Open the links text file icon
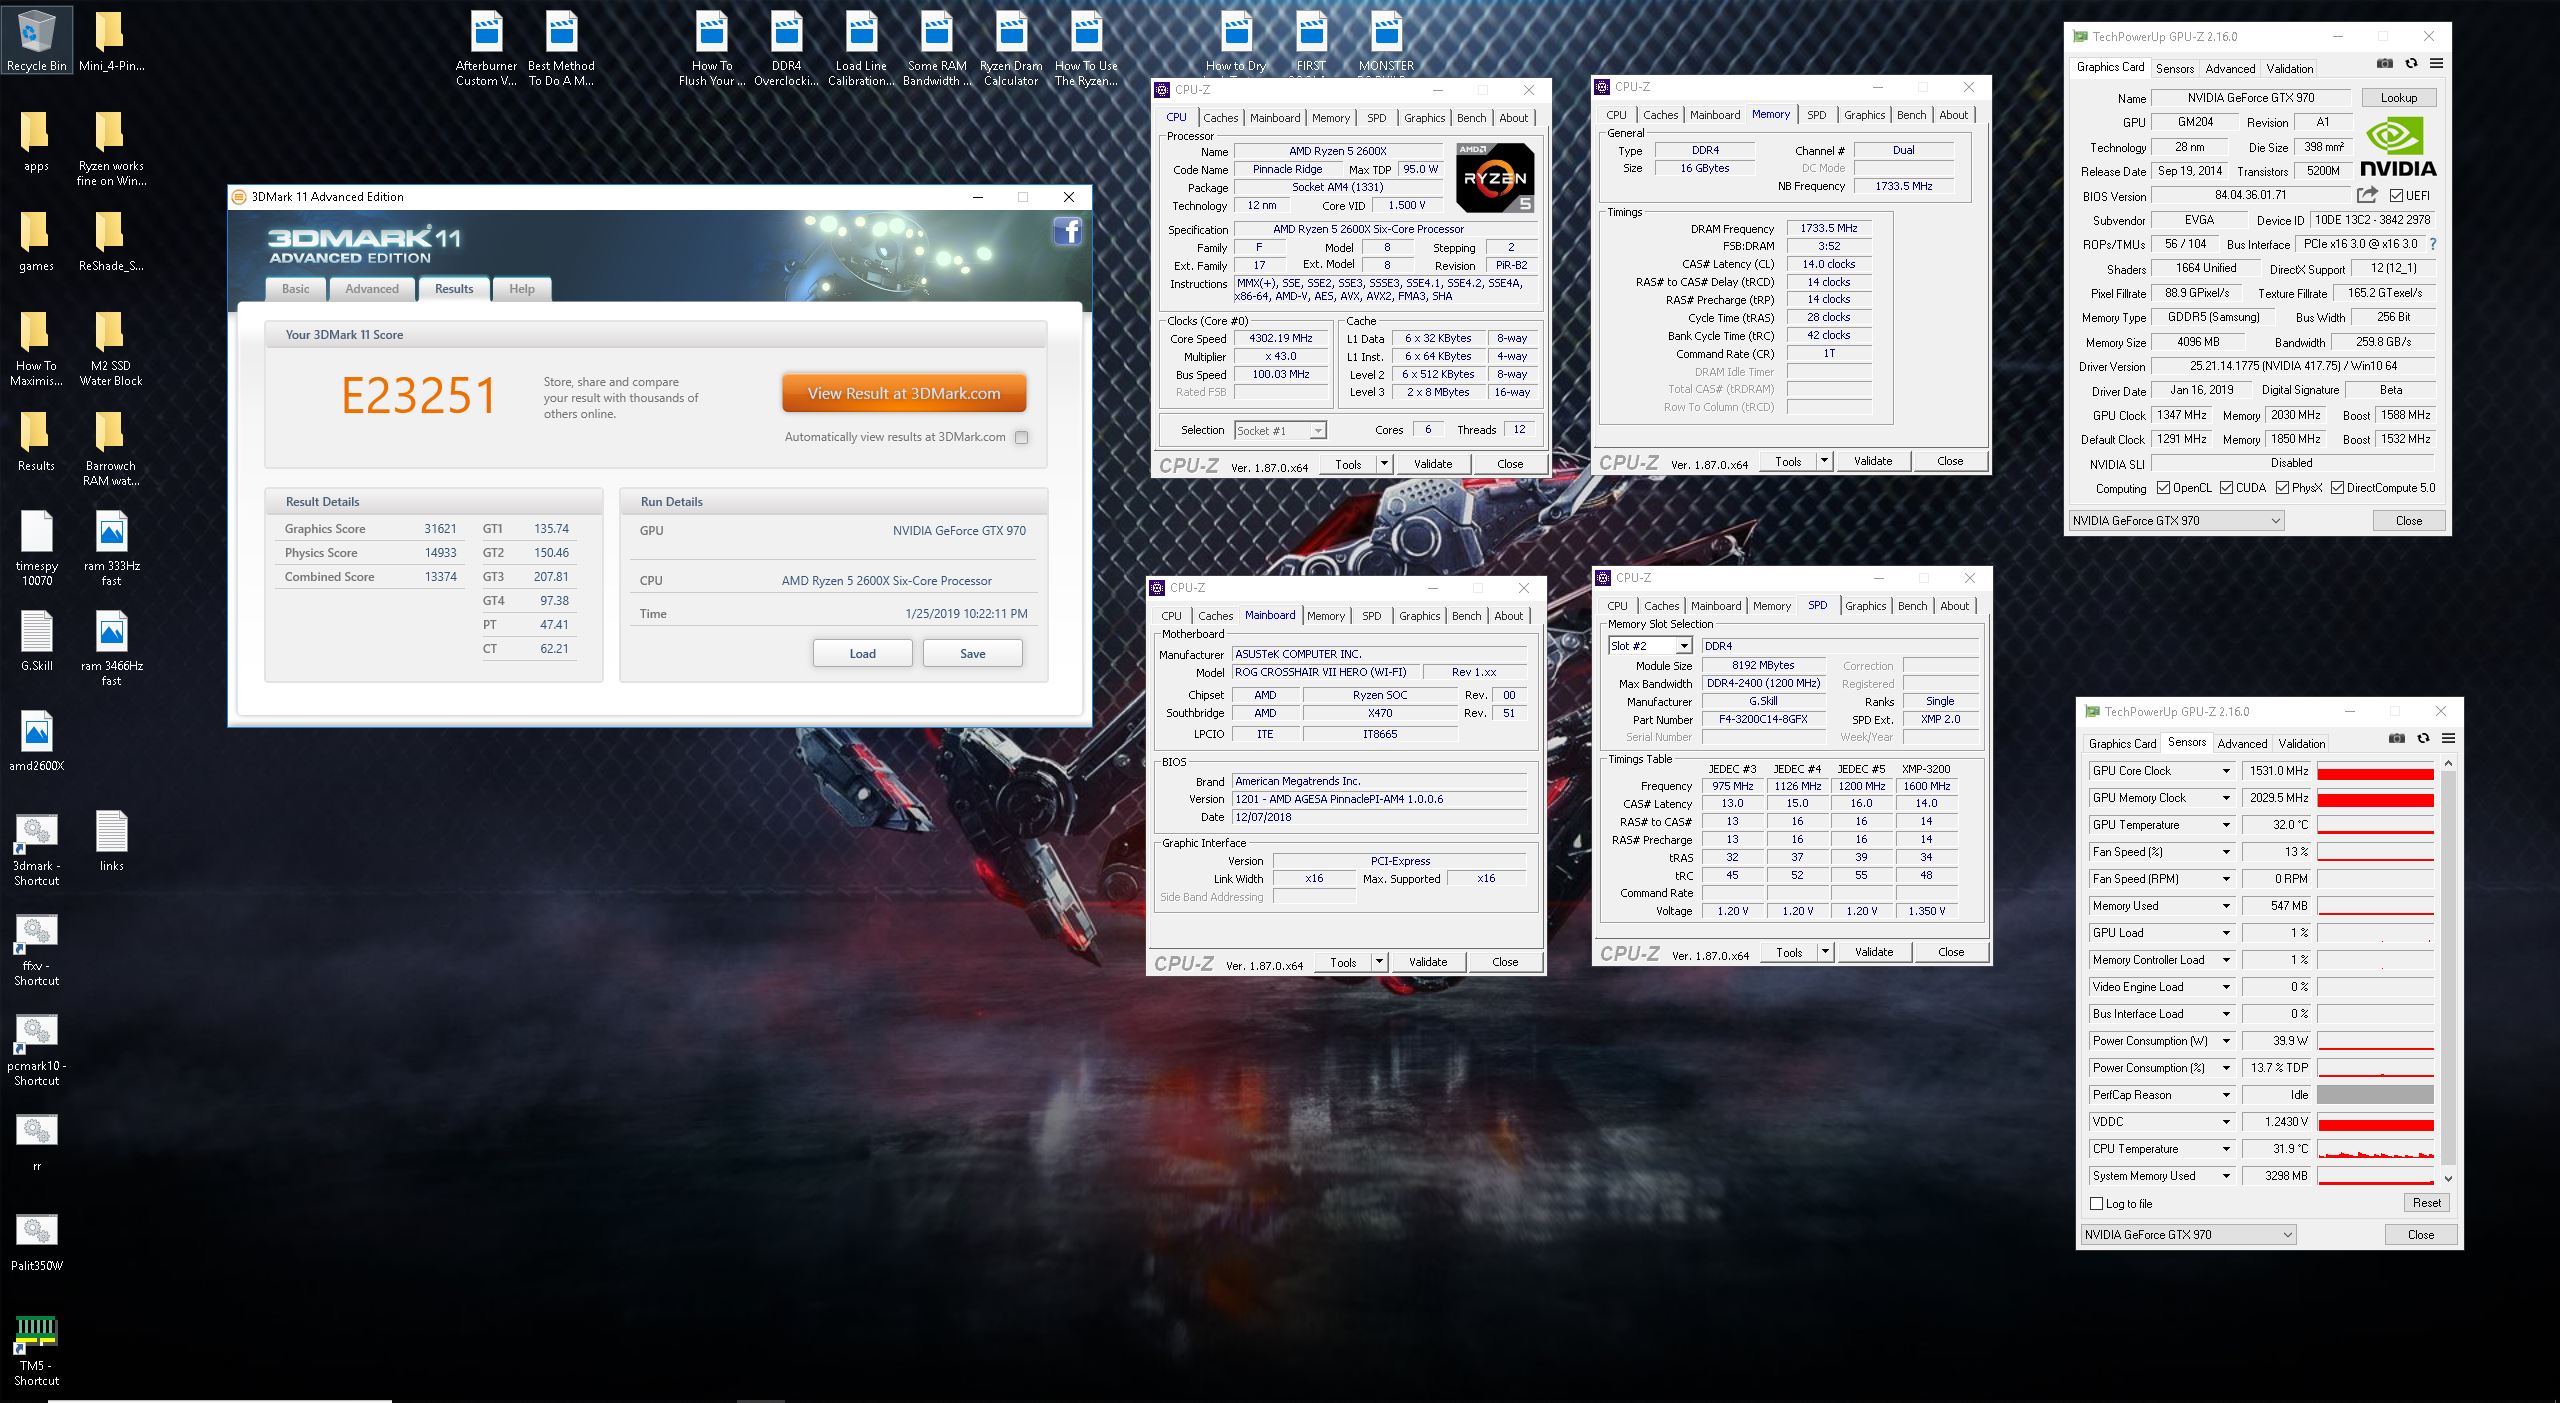 tap(111, 842)
